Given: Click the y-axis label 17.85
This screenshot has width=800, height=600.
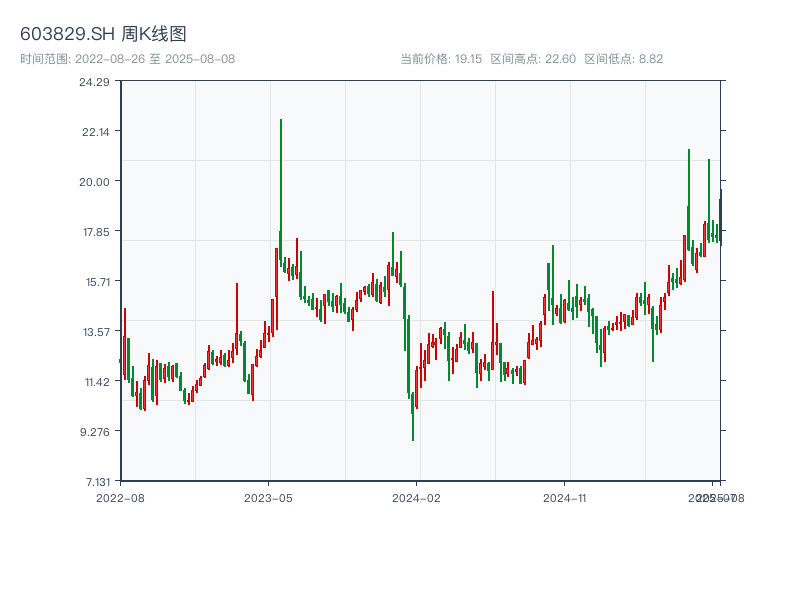Looking at the screenshot, I should (x=96, y=232).
